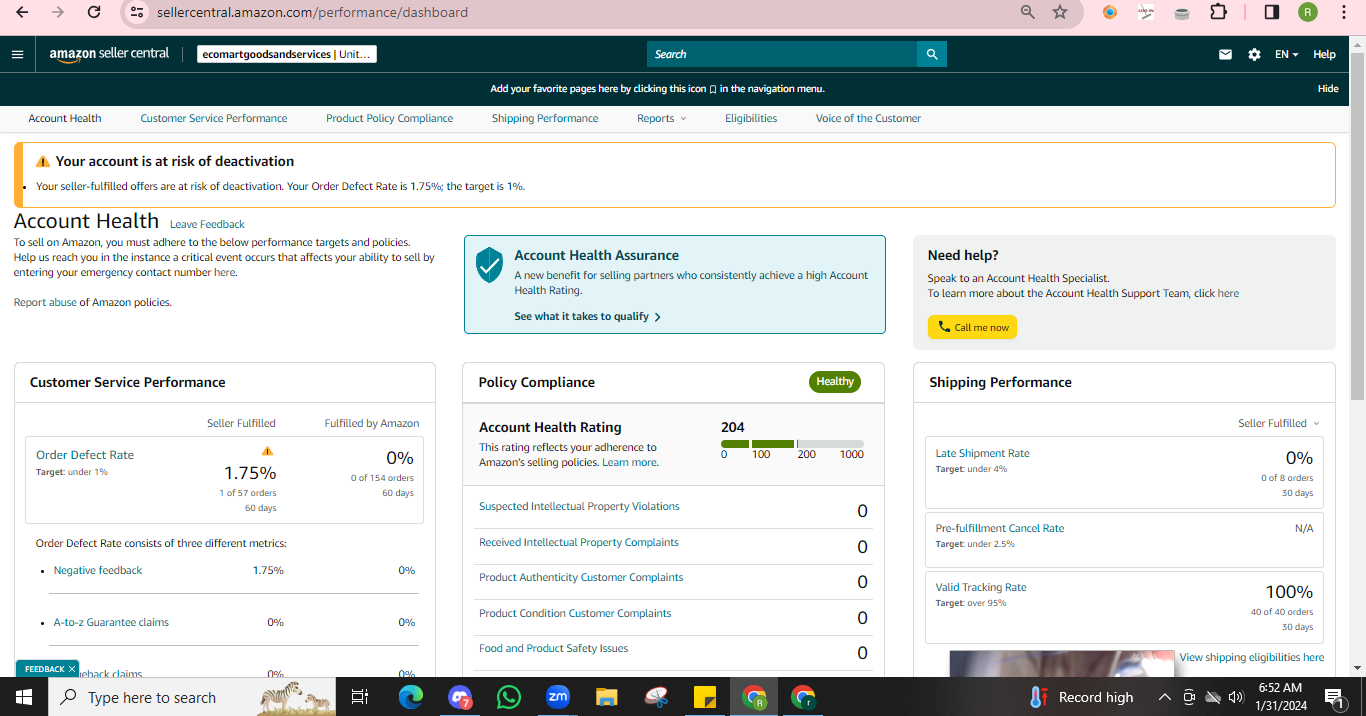Image resolution: width=1366 pixels, height=716 pixels.
Task: Click View shipping eligibilities here link
Action: point(1252,657)
